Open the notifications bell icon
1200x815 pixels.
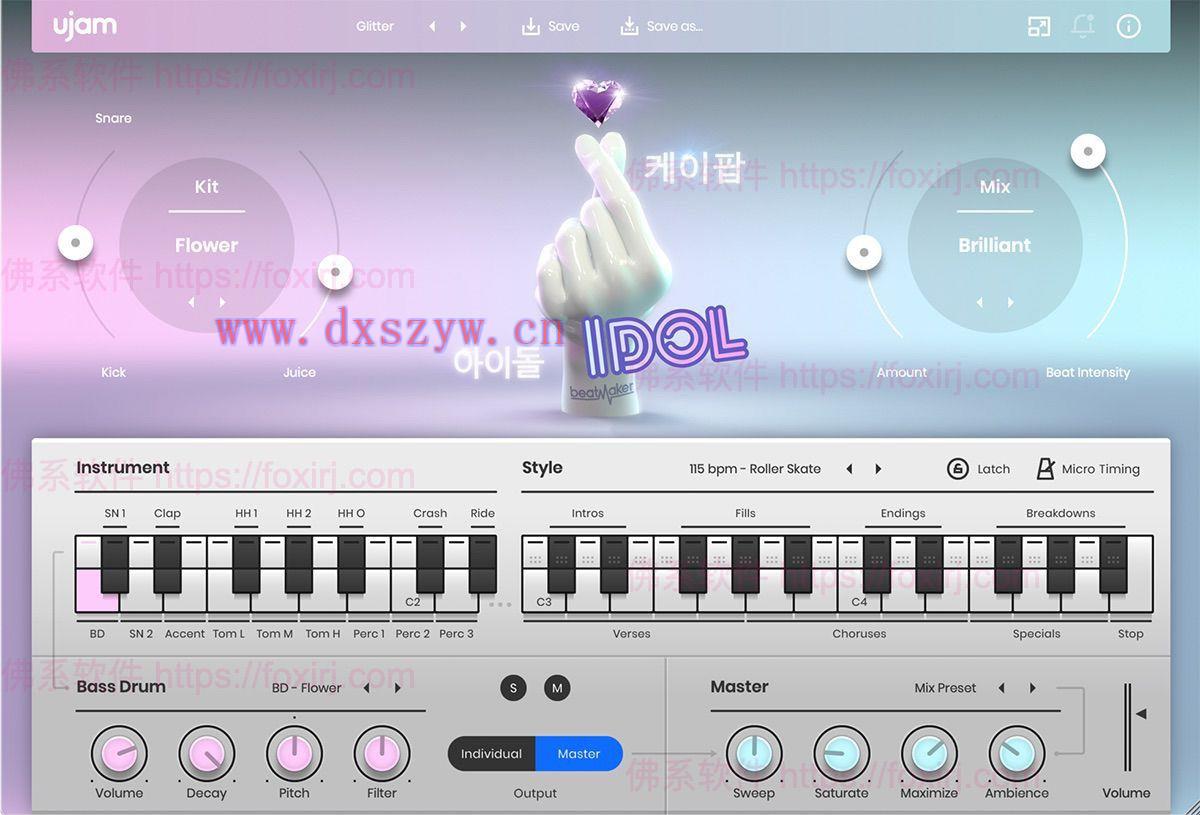[x=1082, y=27]
